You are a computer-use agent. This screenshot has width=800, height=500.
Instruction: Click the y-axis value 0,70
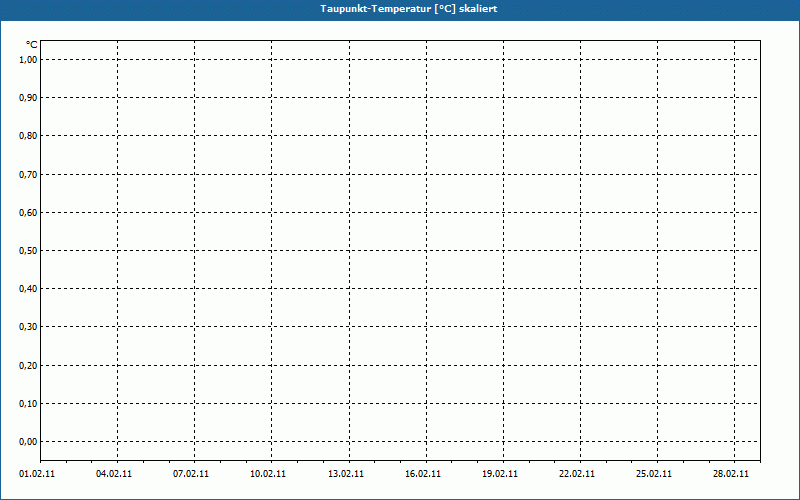(28, 174)
